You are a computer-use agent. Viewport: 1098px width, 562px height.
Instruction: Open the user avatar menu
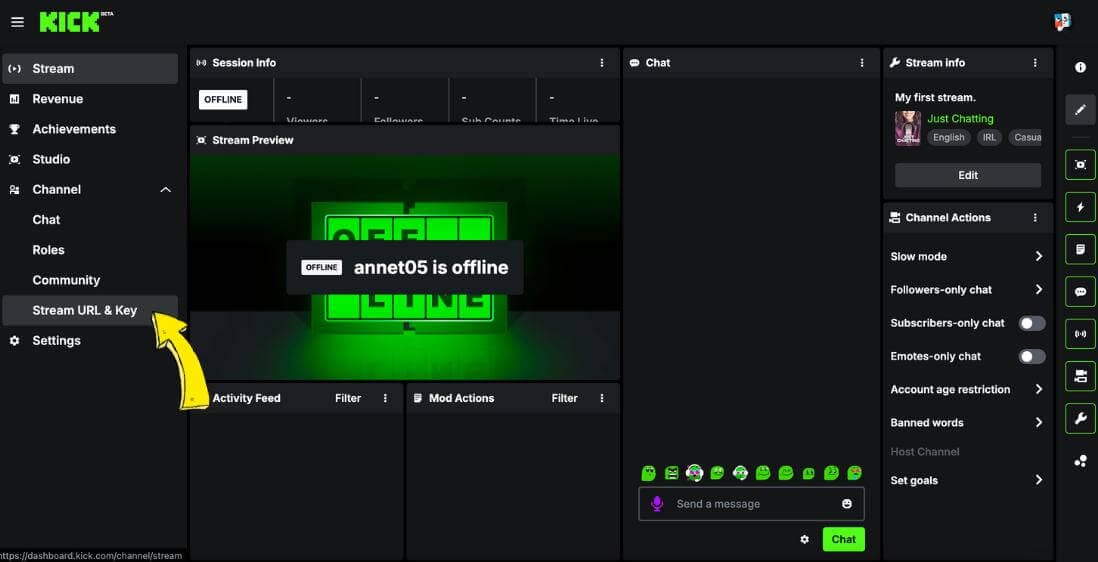point(1062,22)
